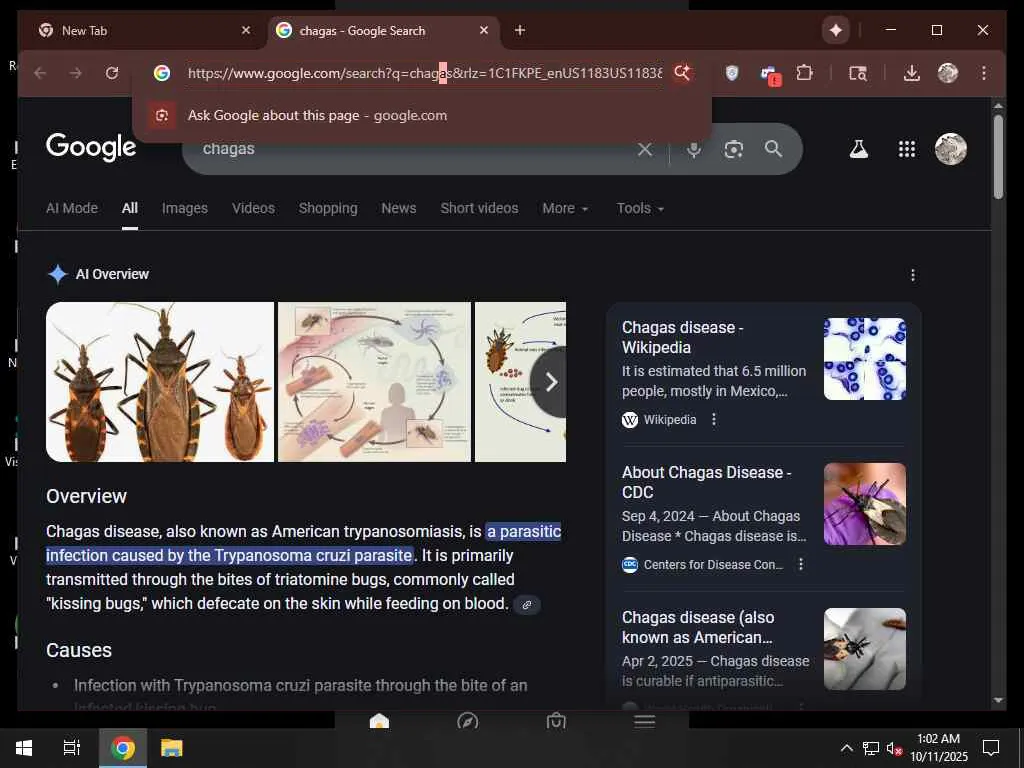Open Google account avatar on the page

click(951, 149)
